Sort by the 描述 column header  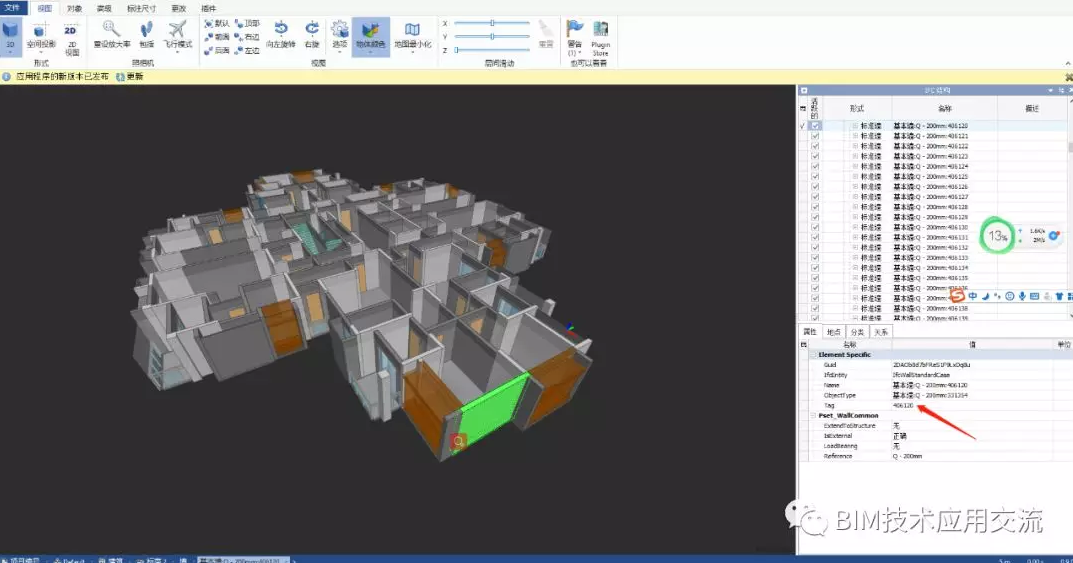[x=1032, y=109]
